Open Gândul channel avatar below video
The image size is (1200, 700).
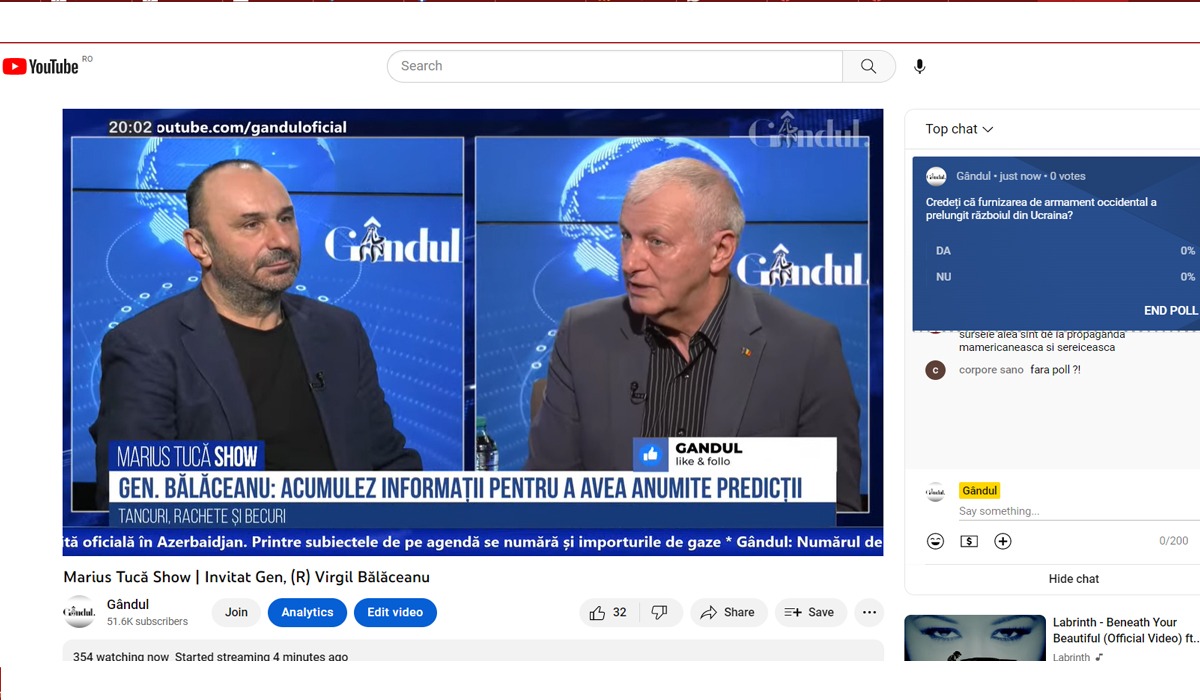click(79, 612)
